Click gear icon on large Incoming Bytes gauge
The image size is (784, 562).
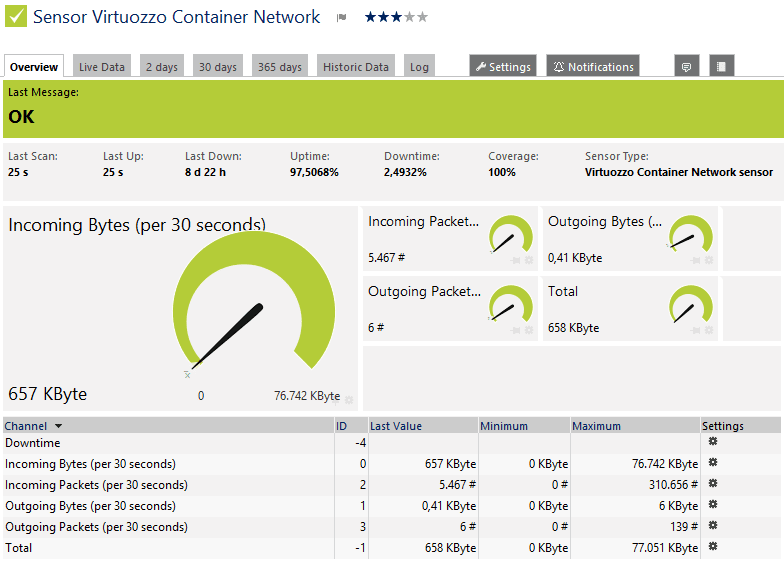click(x=349, y=400)
